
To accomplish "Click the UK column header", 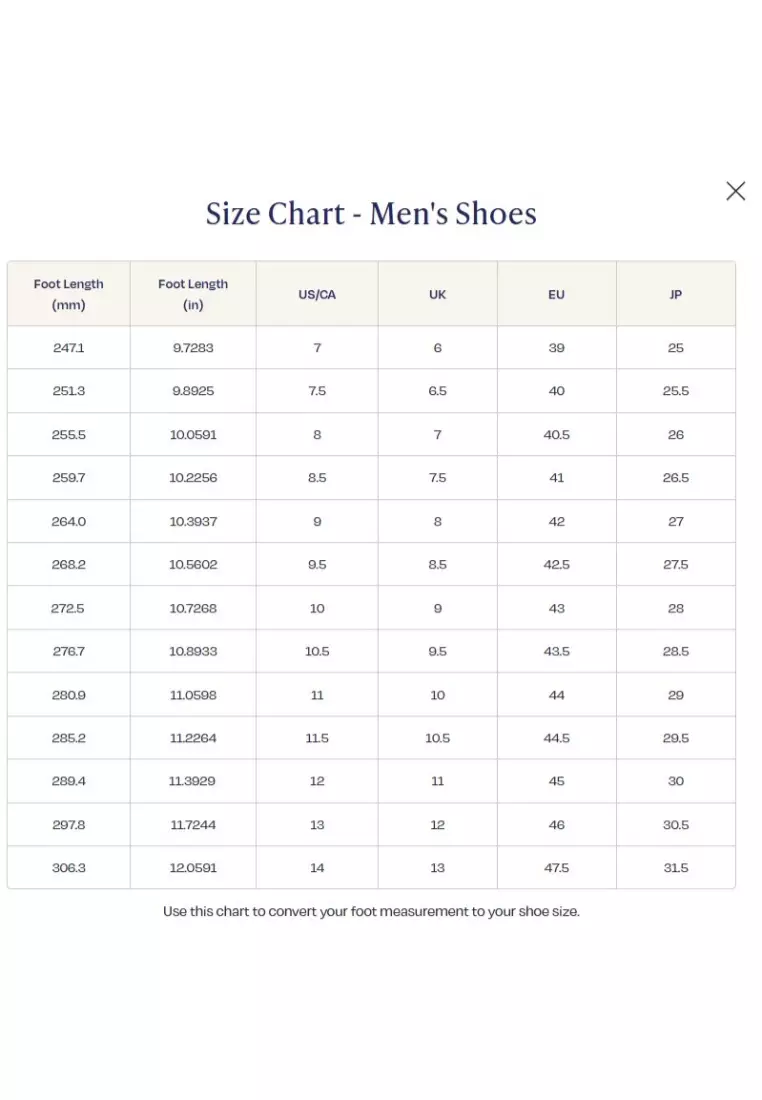I will (x=437, y=294).
